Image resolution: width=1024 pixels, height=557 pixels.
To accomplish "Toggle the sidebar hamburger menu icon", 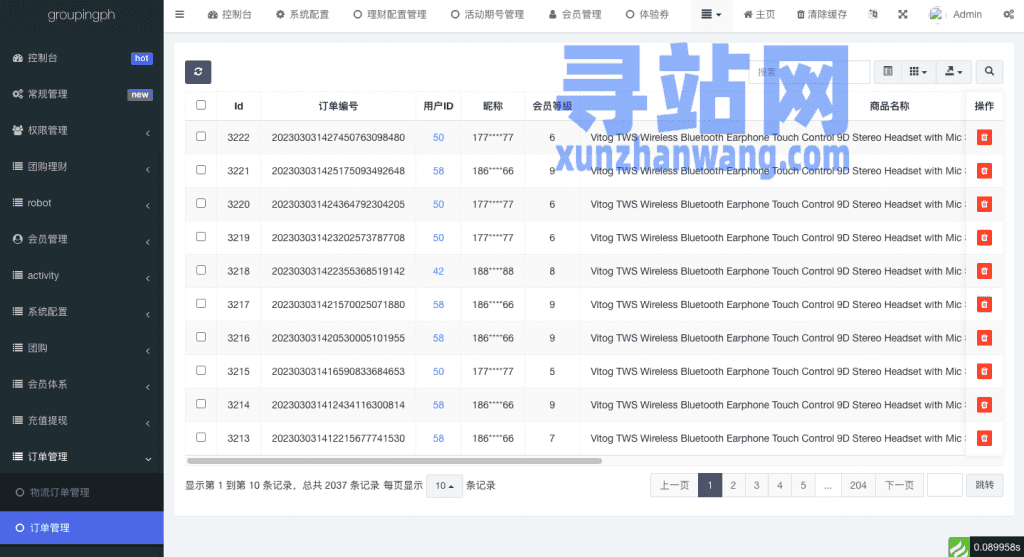I will [180, 14].
